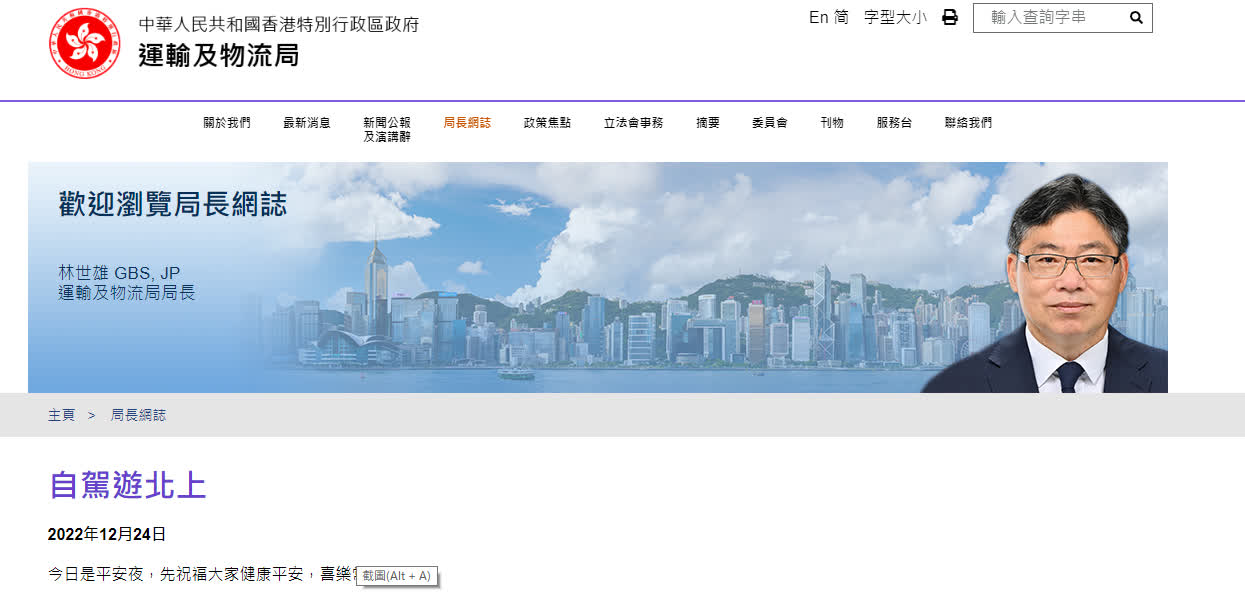Switch to Simplified Chinese (简)
Image resolution: width=1245 pixels, height=595 pixels.
841,17
